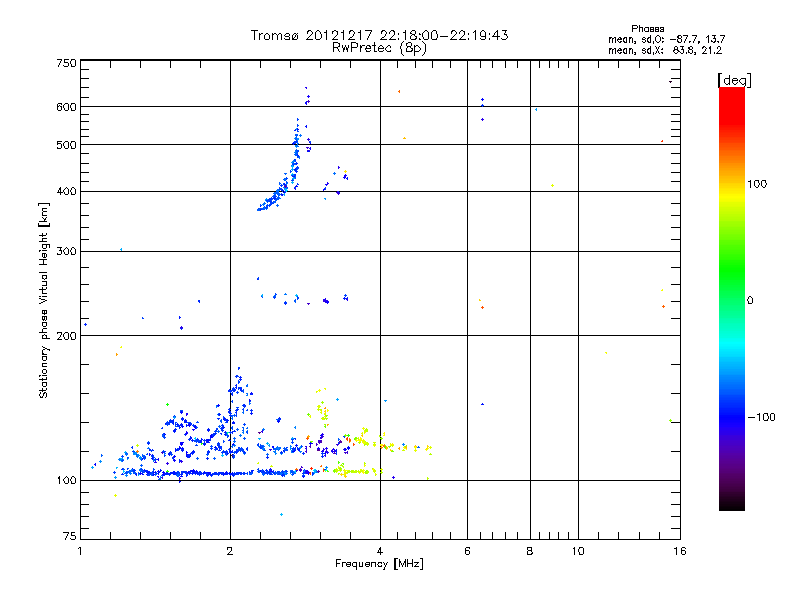
Task: Click the y-axis label '400'
Action: click(66, 192)
